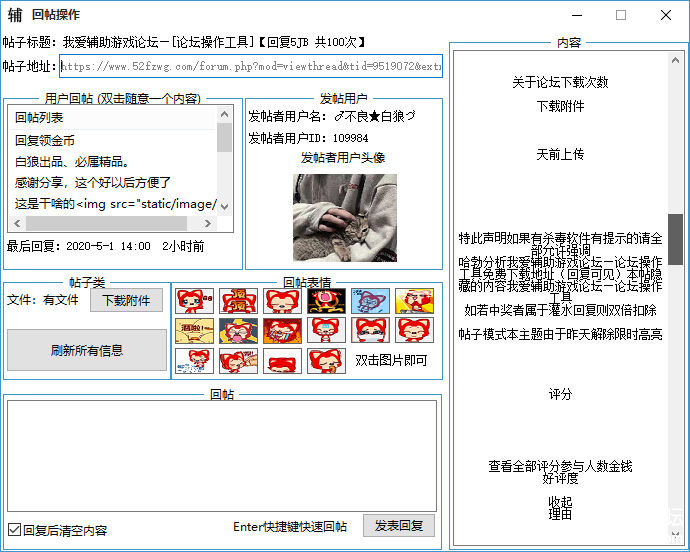Screen dimensions: 690x552
Task: Select the first emoticon in 回帖表情 panel
Action: click(194, 301)
